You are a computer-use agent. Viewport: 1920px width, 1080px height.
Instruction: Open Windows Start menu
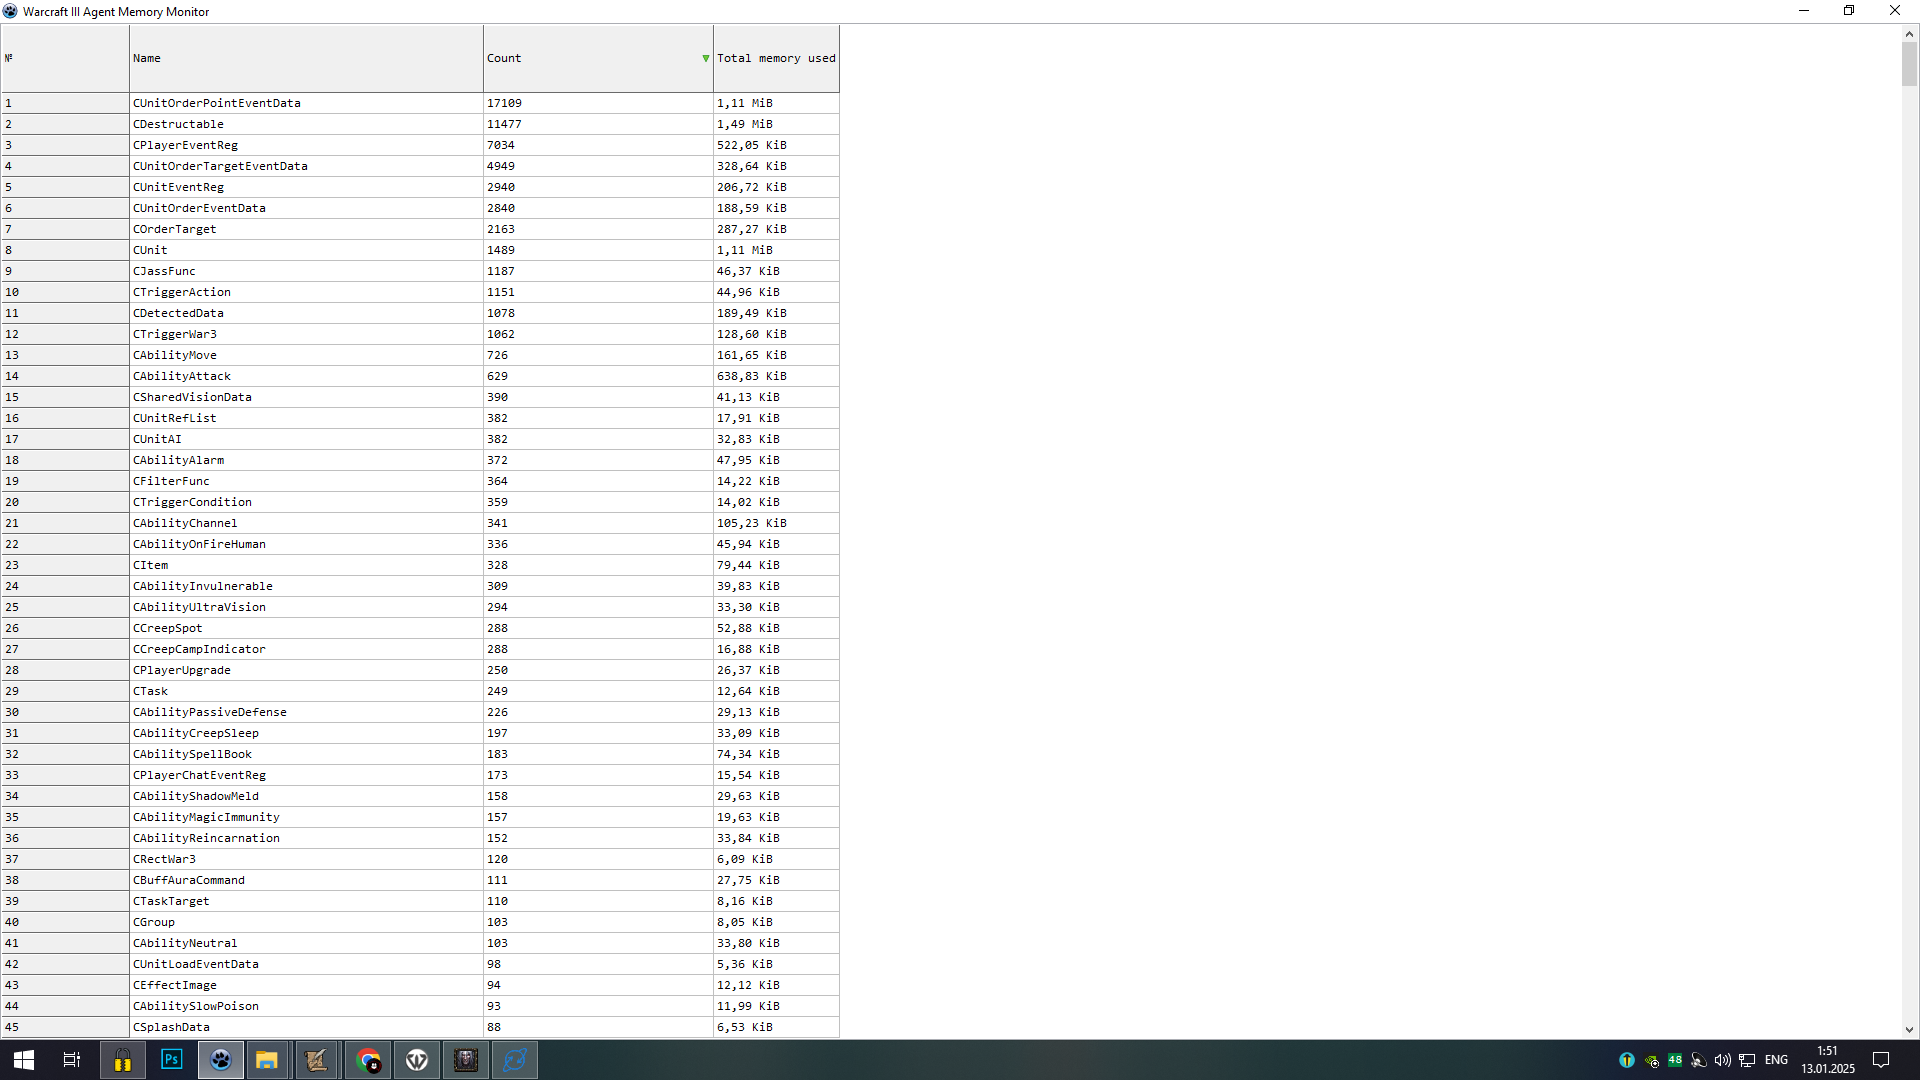pos(24,1060)
